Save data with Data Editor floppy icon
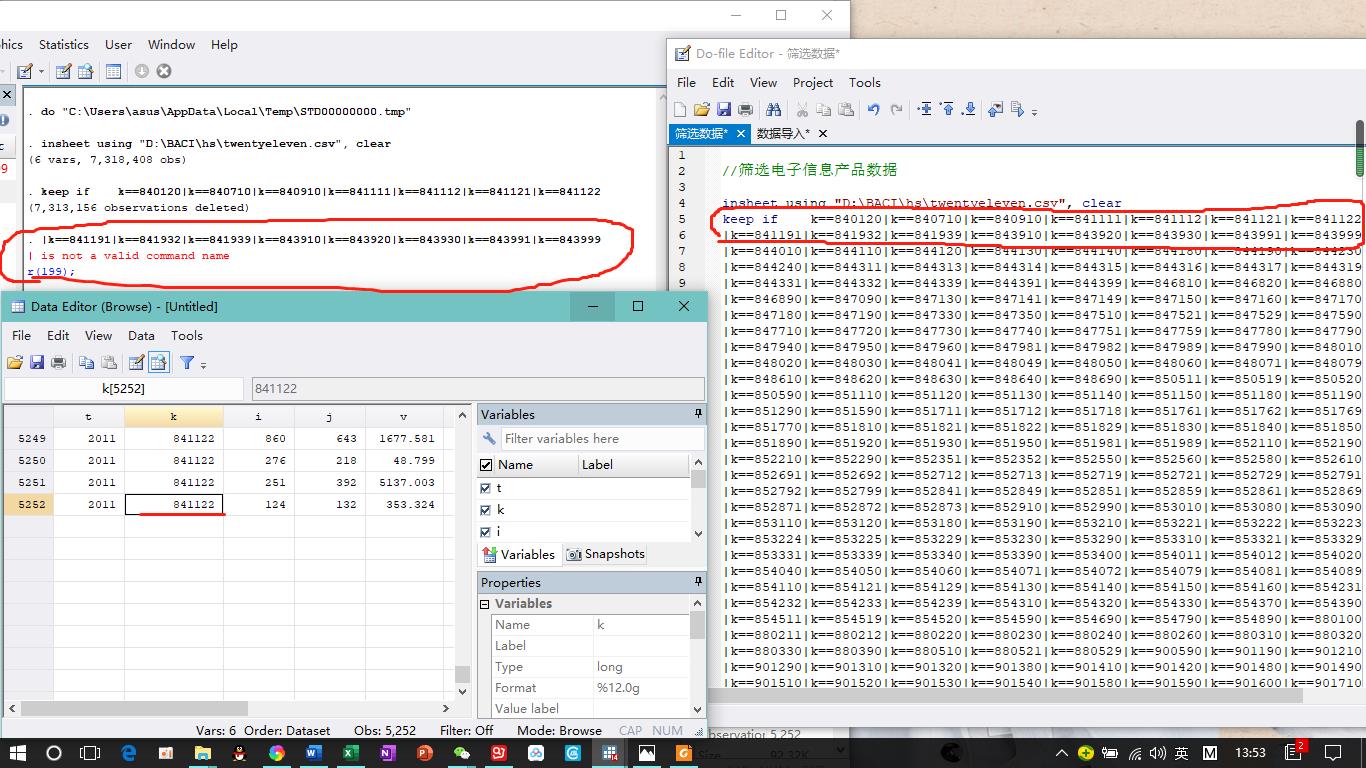 point(37,362)
